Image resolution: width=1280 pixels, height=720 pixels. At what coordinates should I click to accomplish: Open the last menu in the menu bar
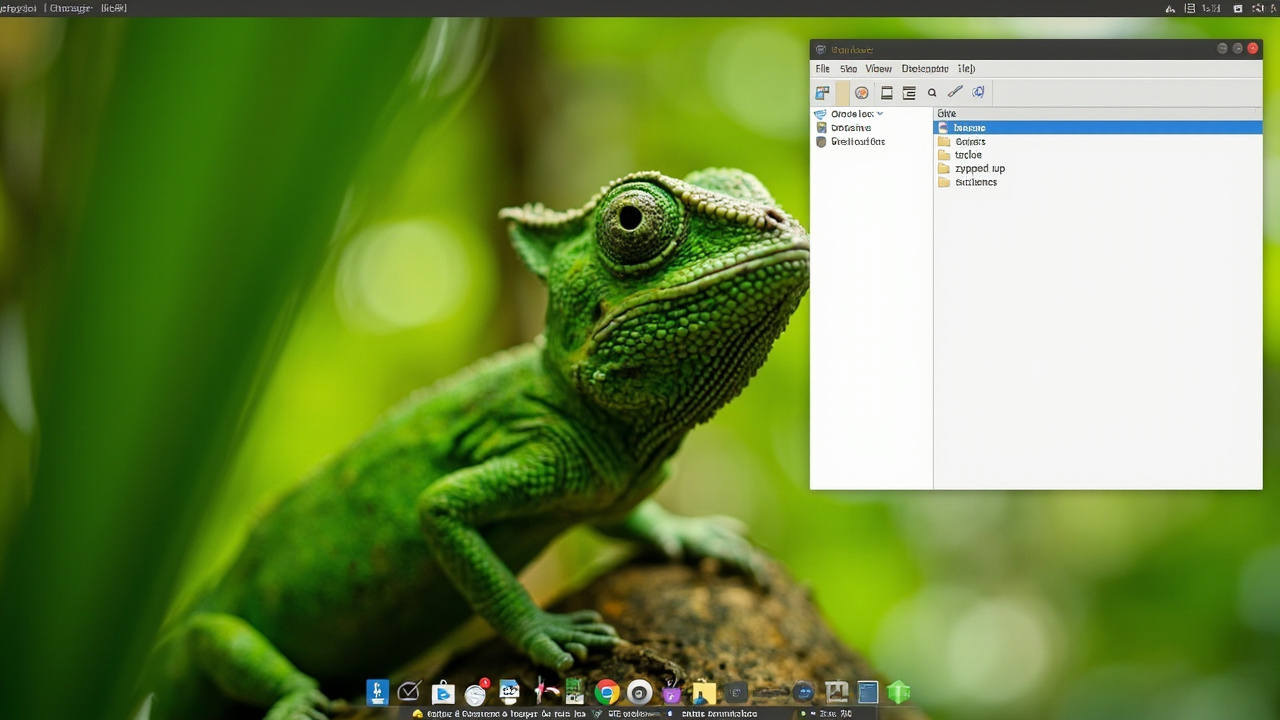pos(966,69)
